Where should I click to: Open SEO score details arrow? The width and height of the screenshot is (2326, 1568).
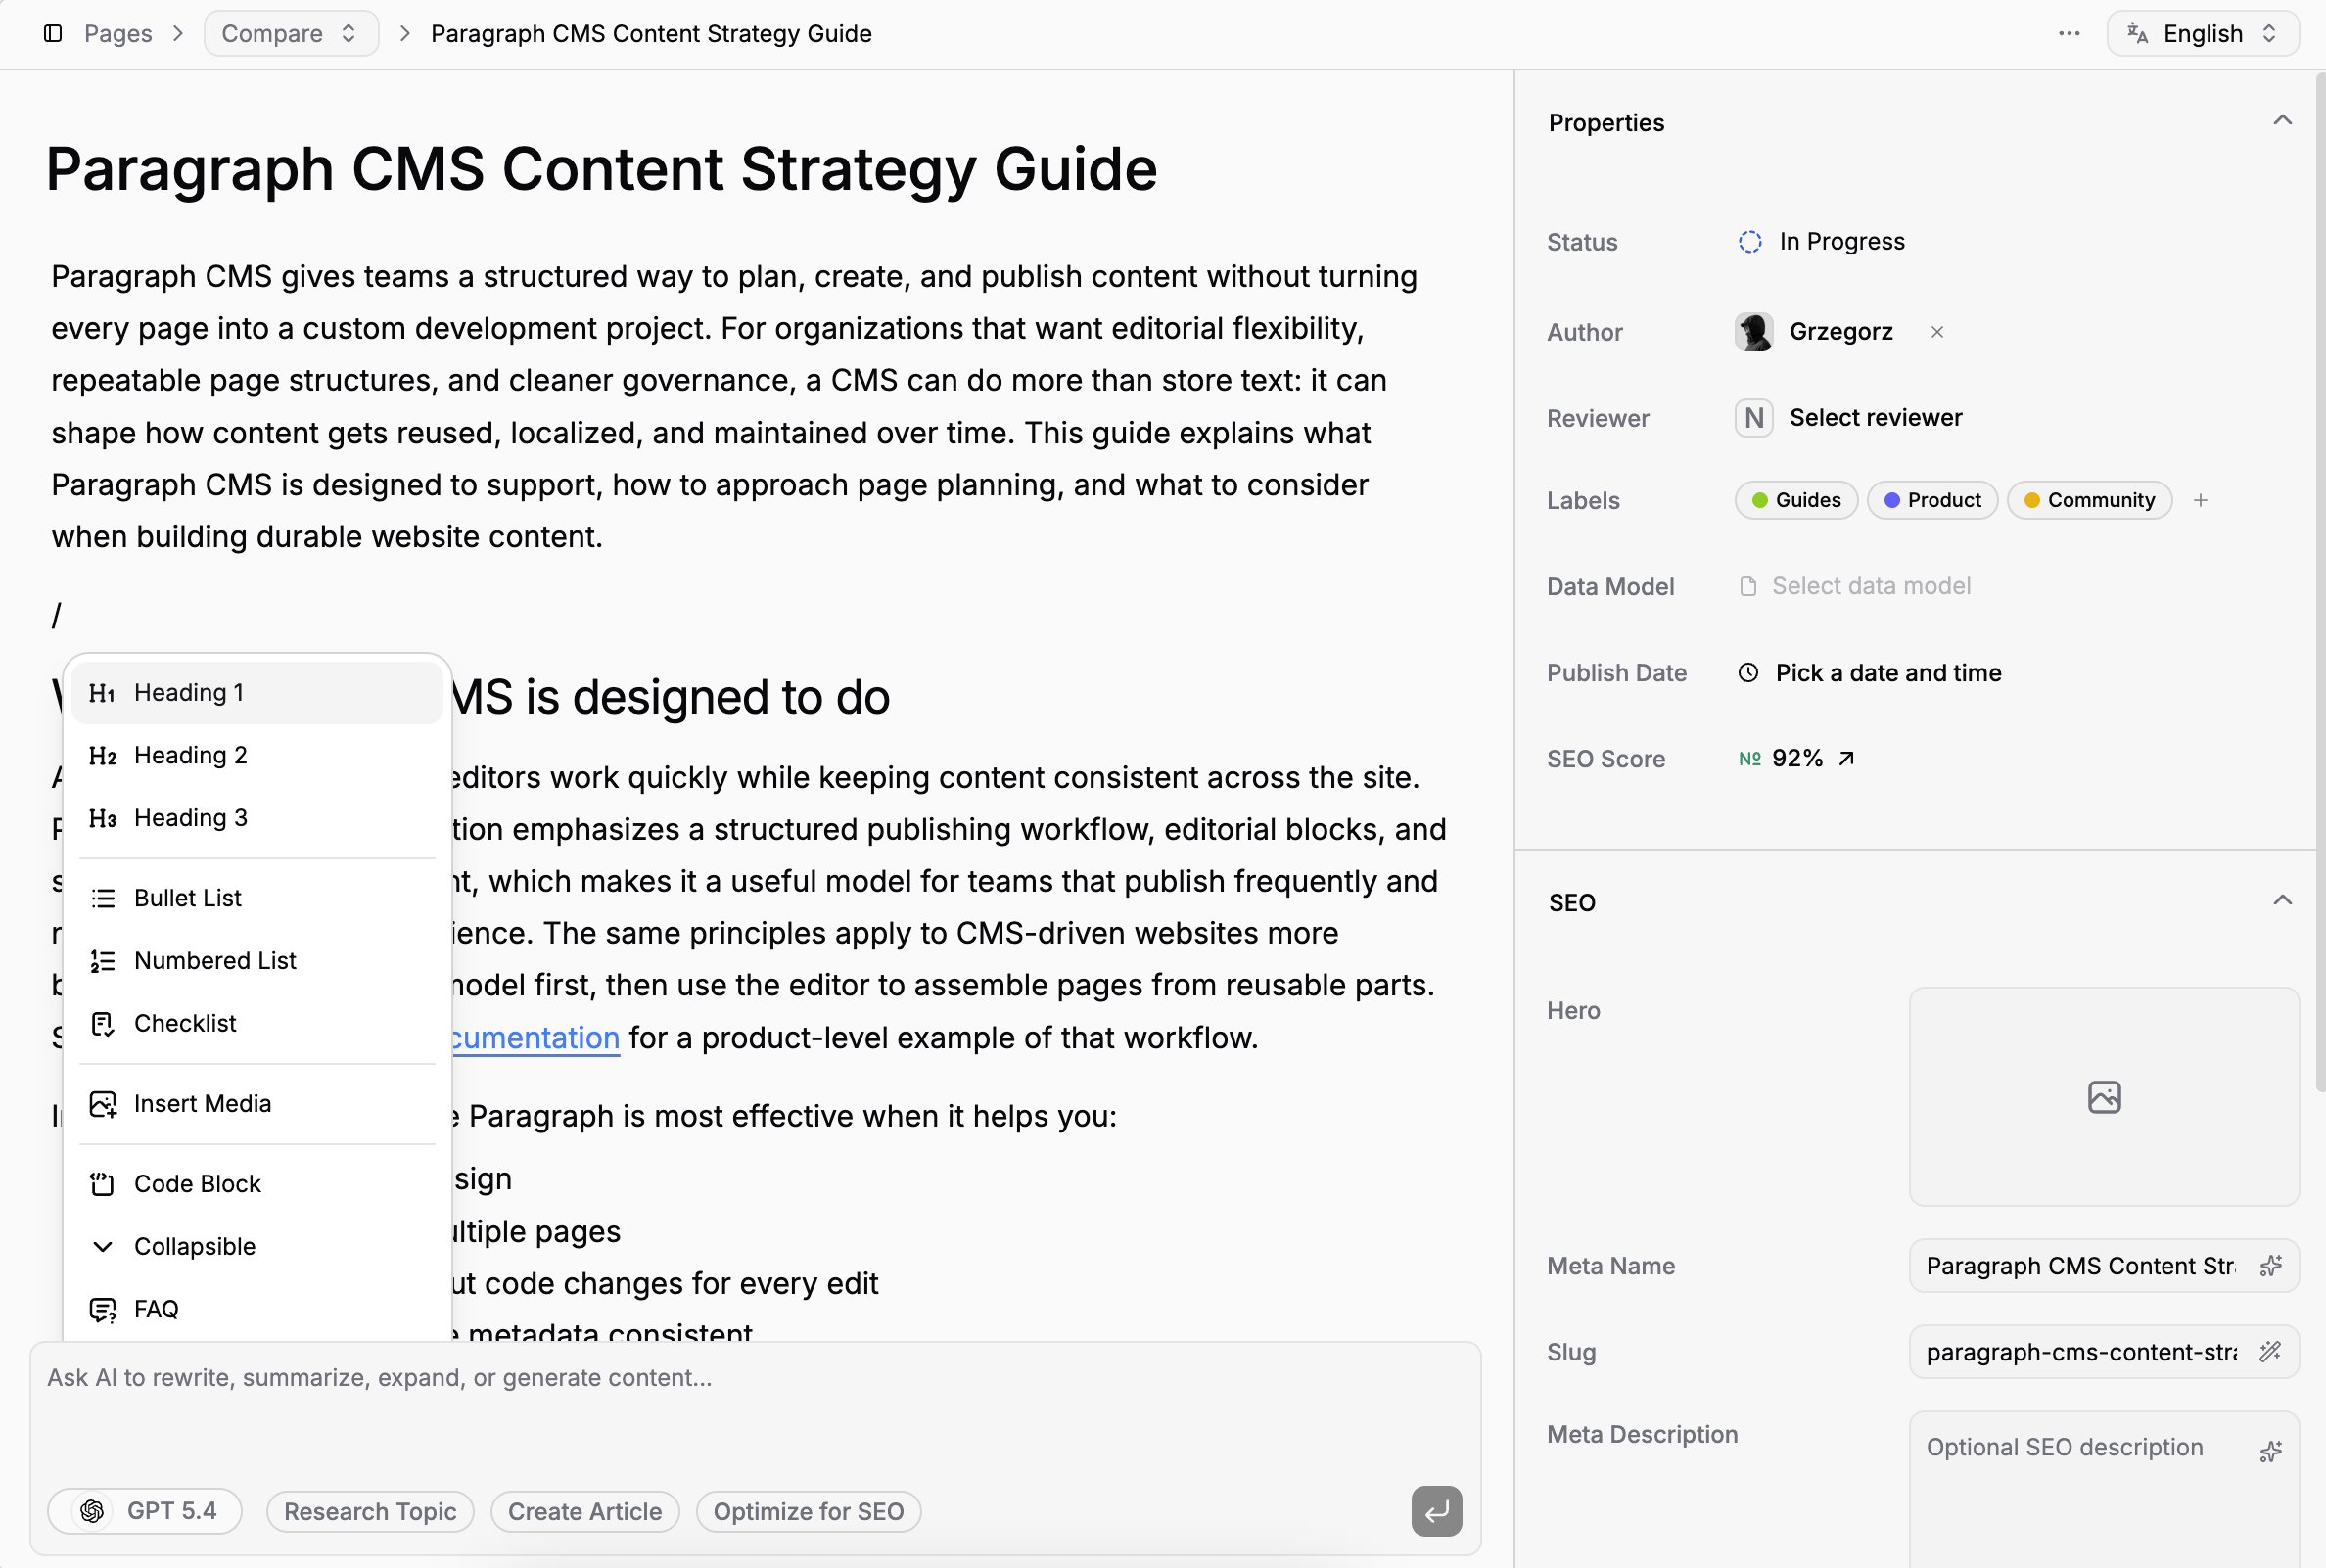coord(1846,759)
